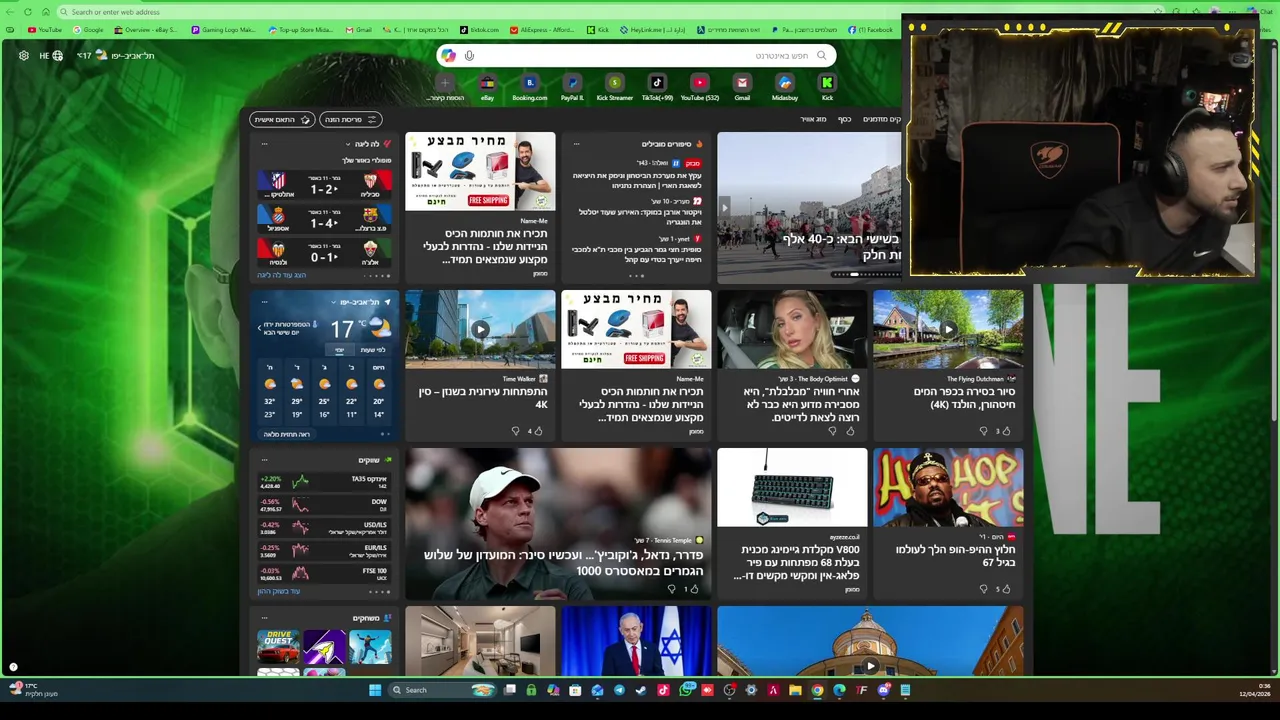Screen dimensions: 1280x720
Task: Dislike the Time Walker video card
Action: (516, 431)
